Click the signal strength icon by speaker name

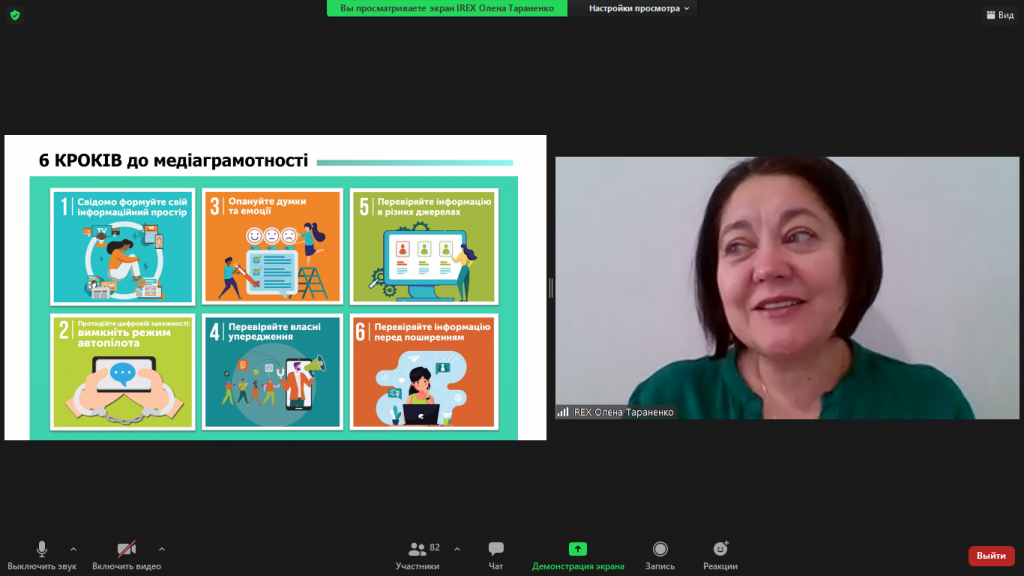[x=563, y=412]
